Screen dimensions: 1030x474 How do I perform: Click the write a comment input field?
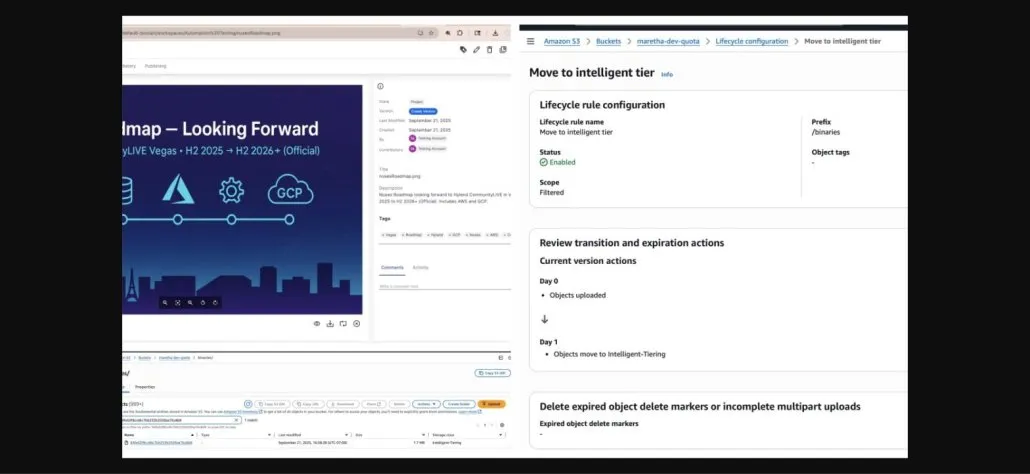(445, 286)
